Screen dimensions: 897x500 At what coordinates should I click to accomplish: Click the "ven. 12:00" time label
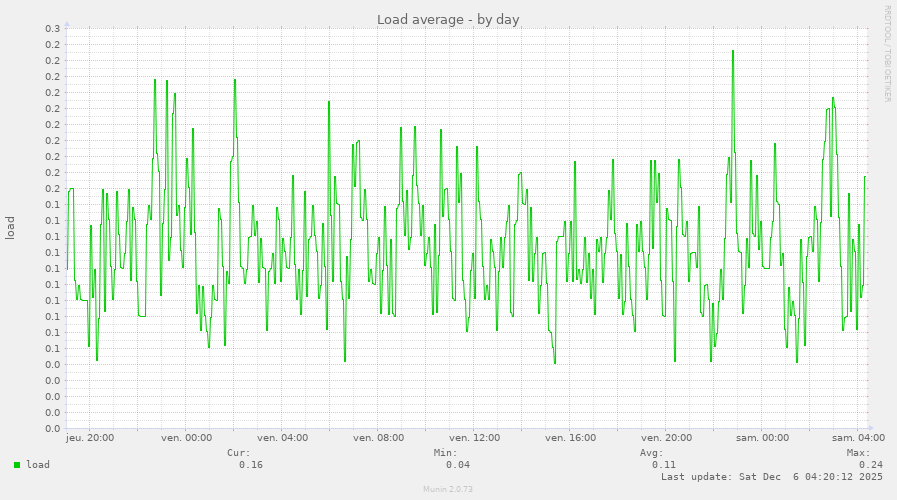click(474, 438)
